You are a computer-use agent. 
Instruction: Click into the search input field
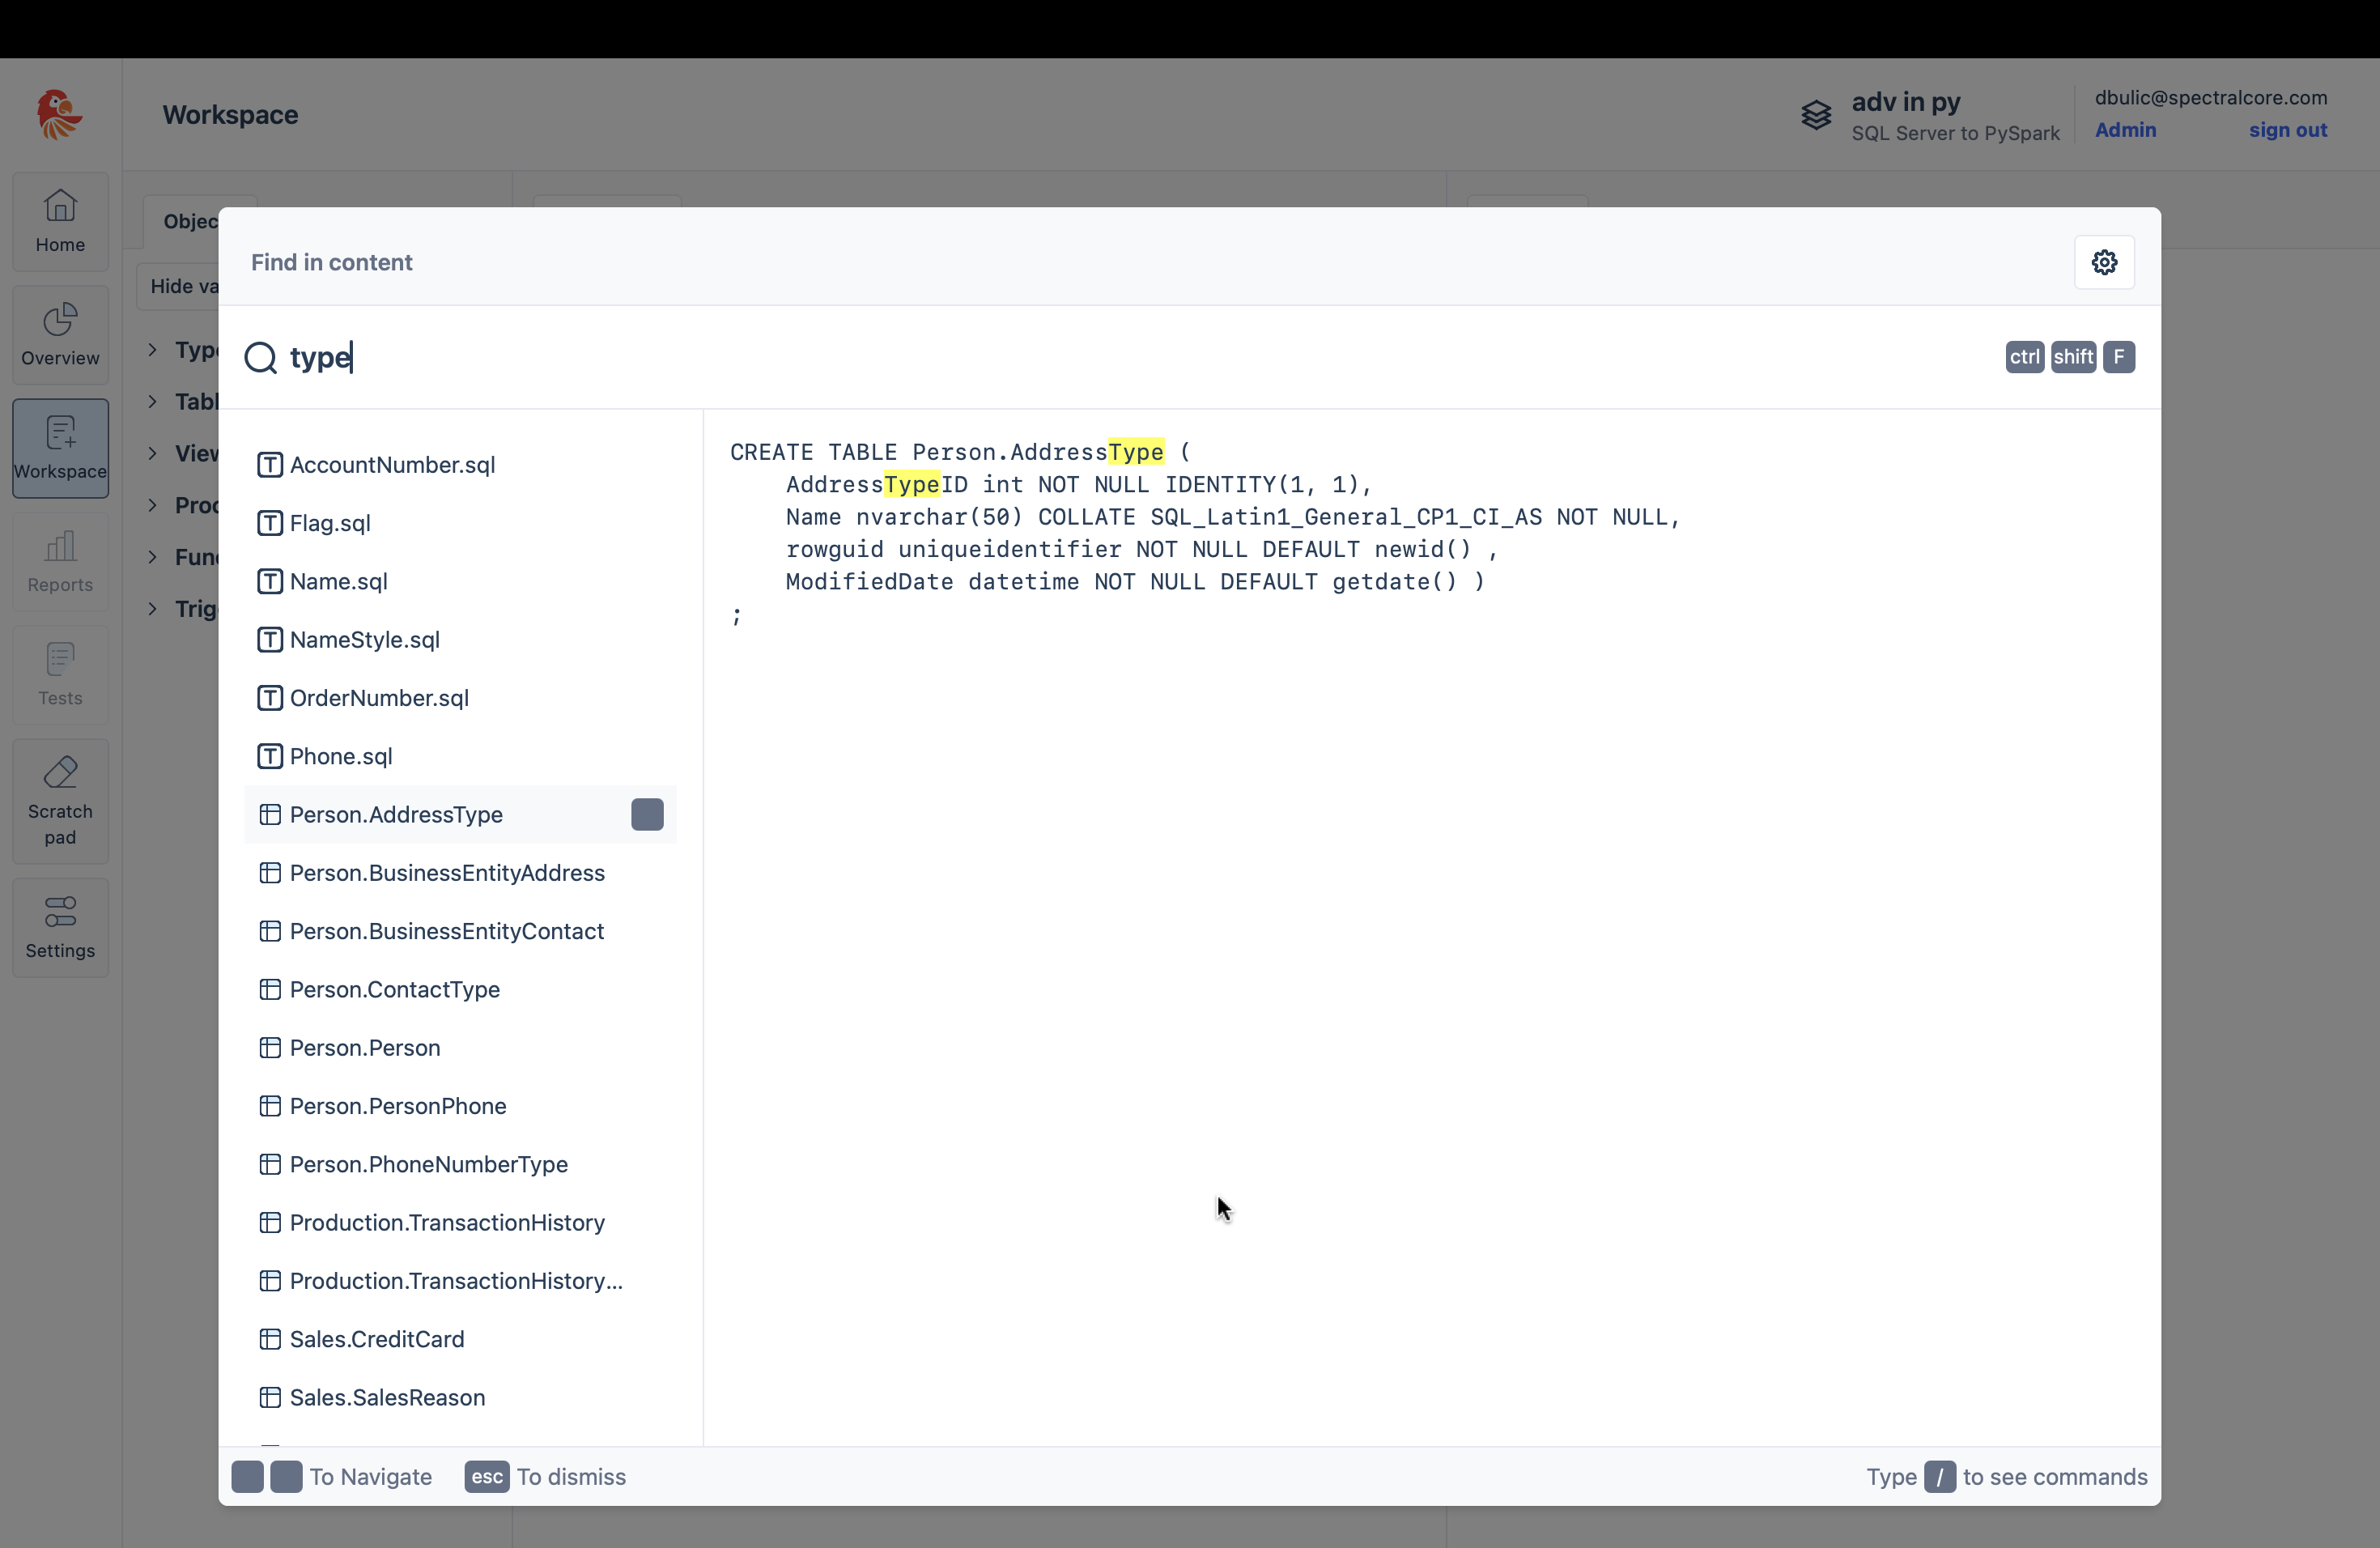[1100, 357]
